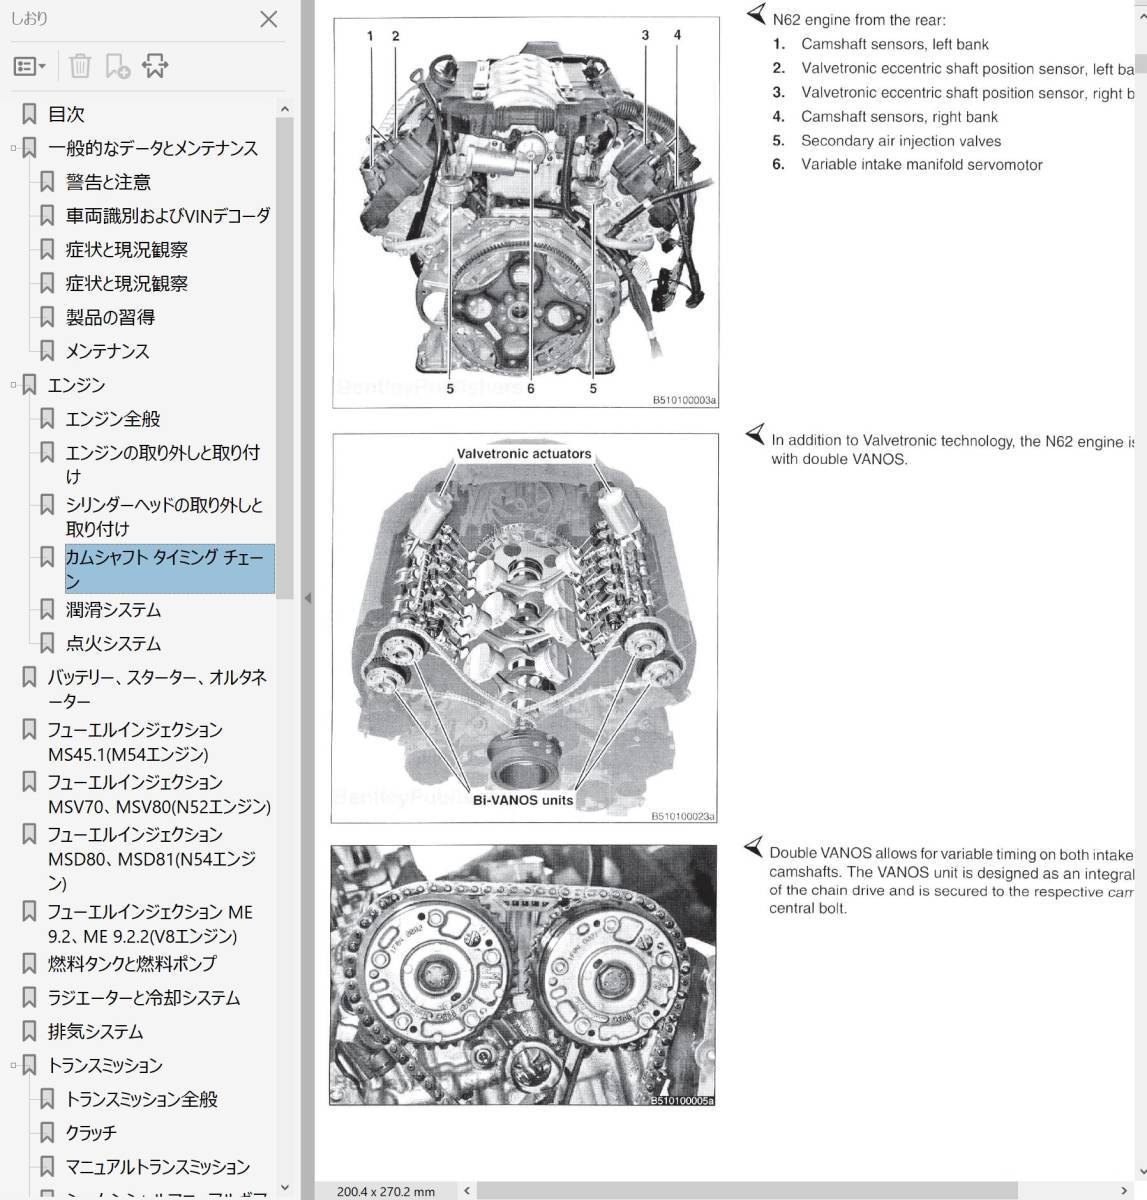Open the ラジエーターと冷却システム bookmark
The width and height of the screenshot is (1147, 1200).
pos(144,998)
